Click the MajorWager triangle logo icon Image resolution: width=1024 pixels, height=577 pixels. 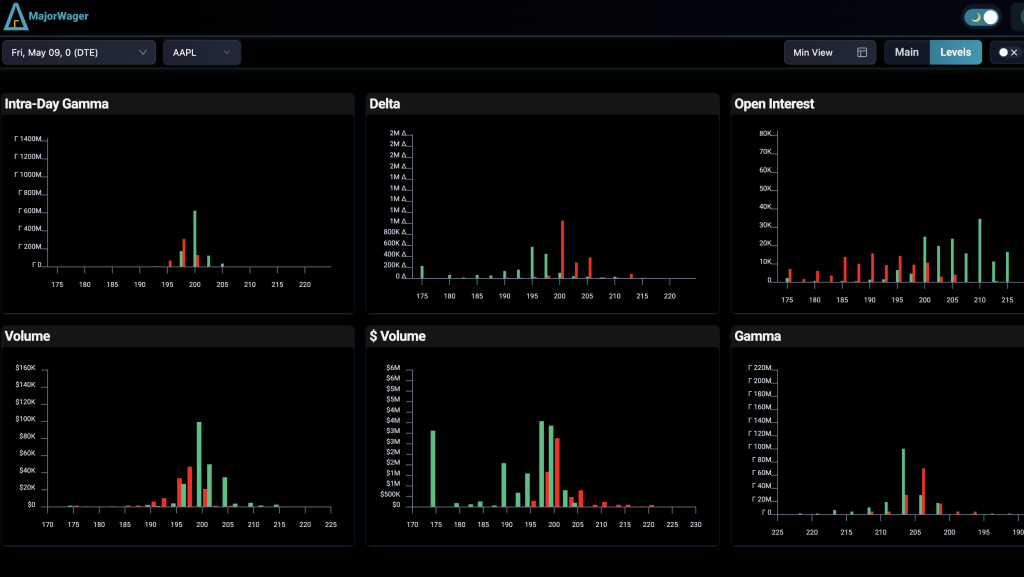click(16, 17)
